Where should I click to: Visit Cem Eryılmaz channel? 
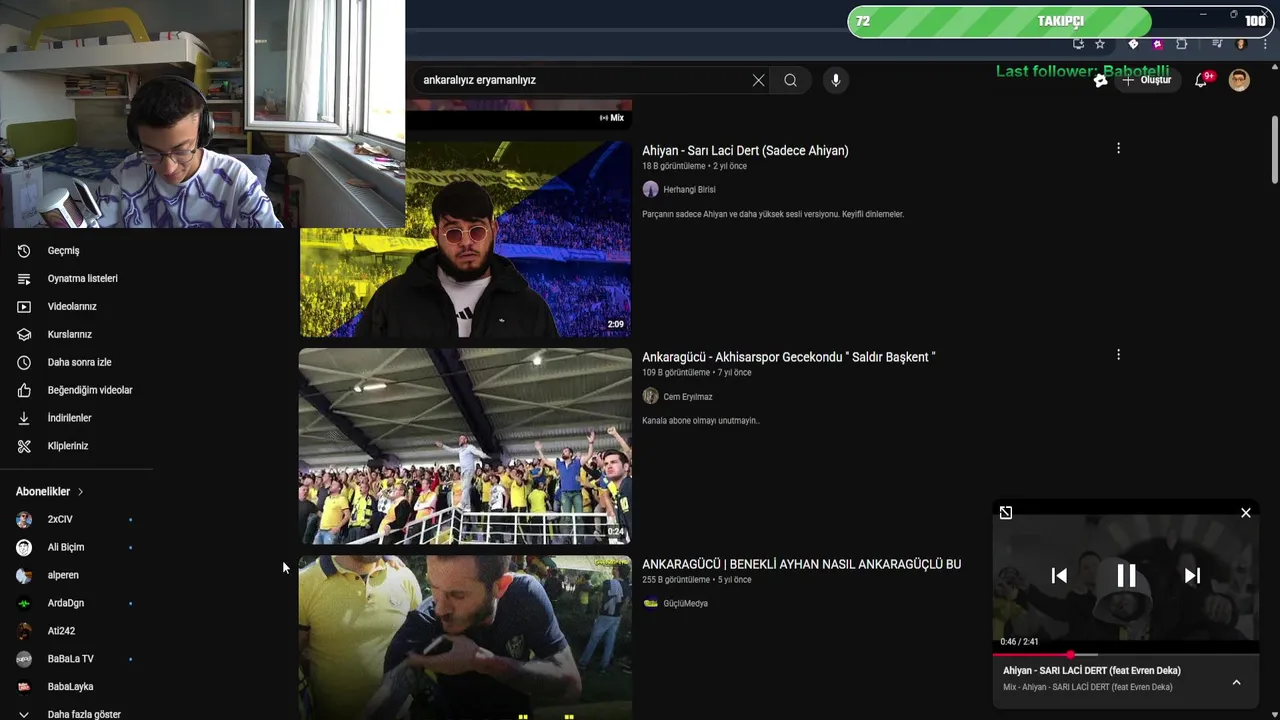(x=688, y=397)
